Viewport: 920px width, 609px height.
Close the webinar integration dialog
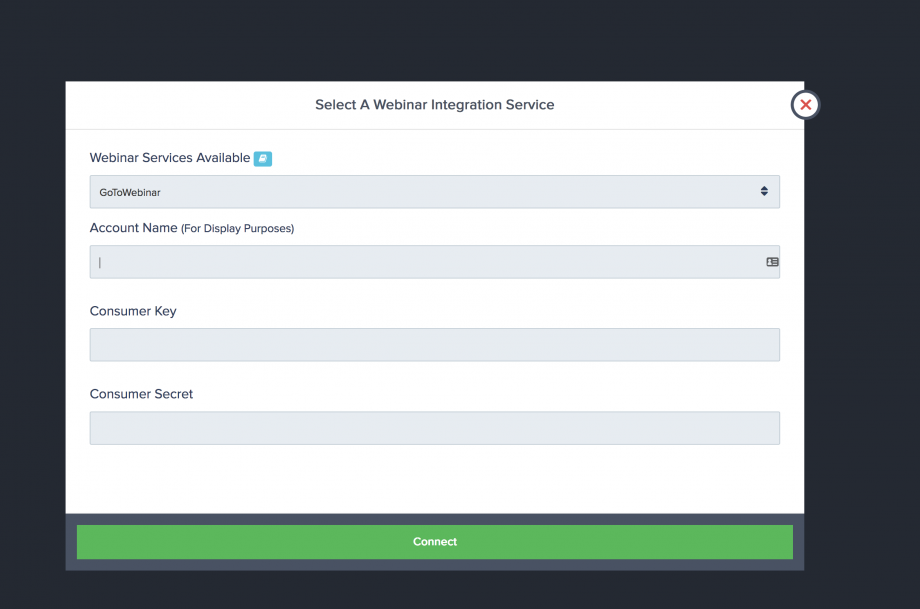(x=805, y=105)
